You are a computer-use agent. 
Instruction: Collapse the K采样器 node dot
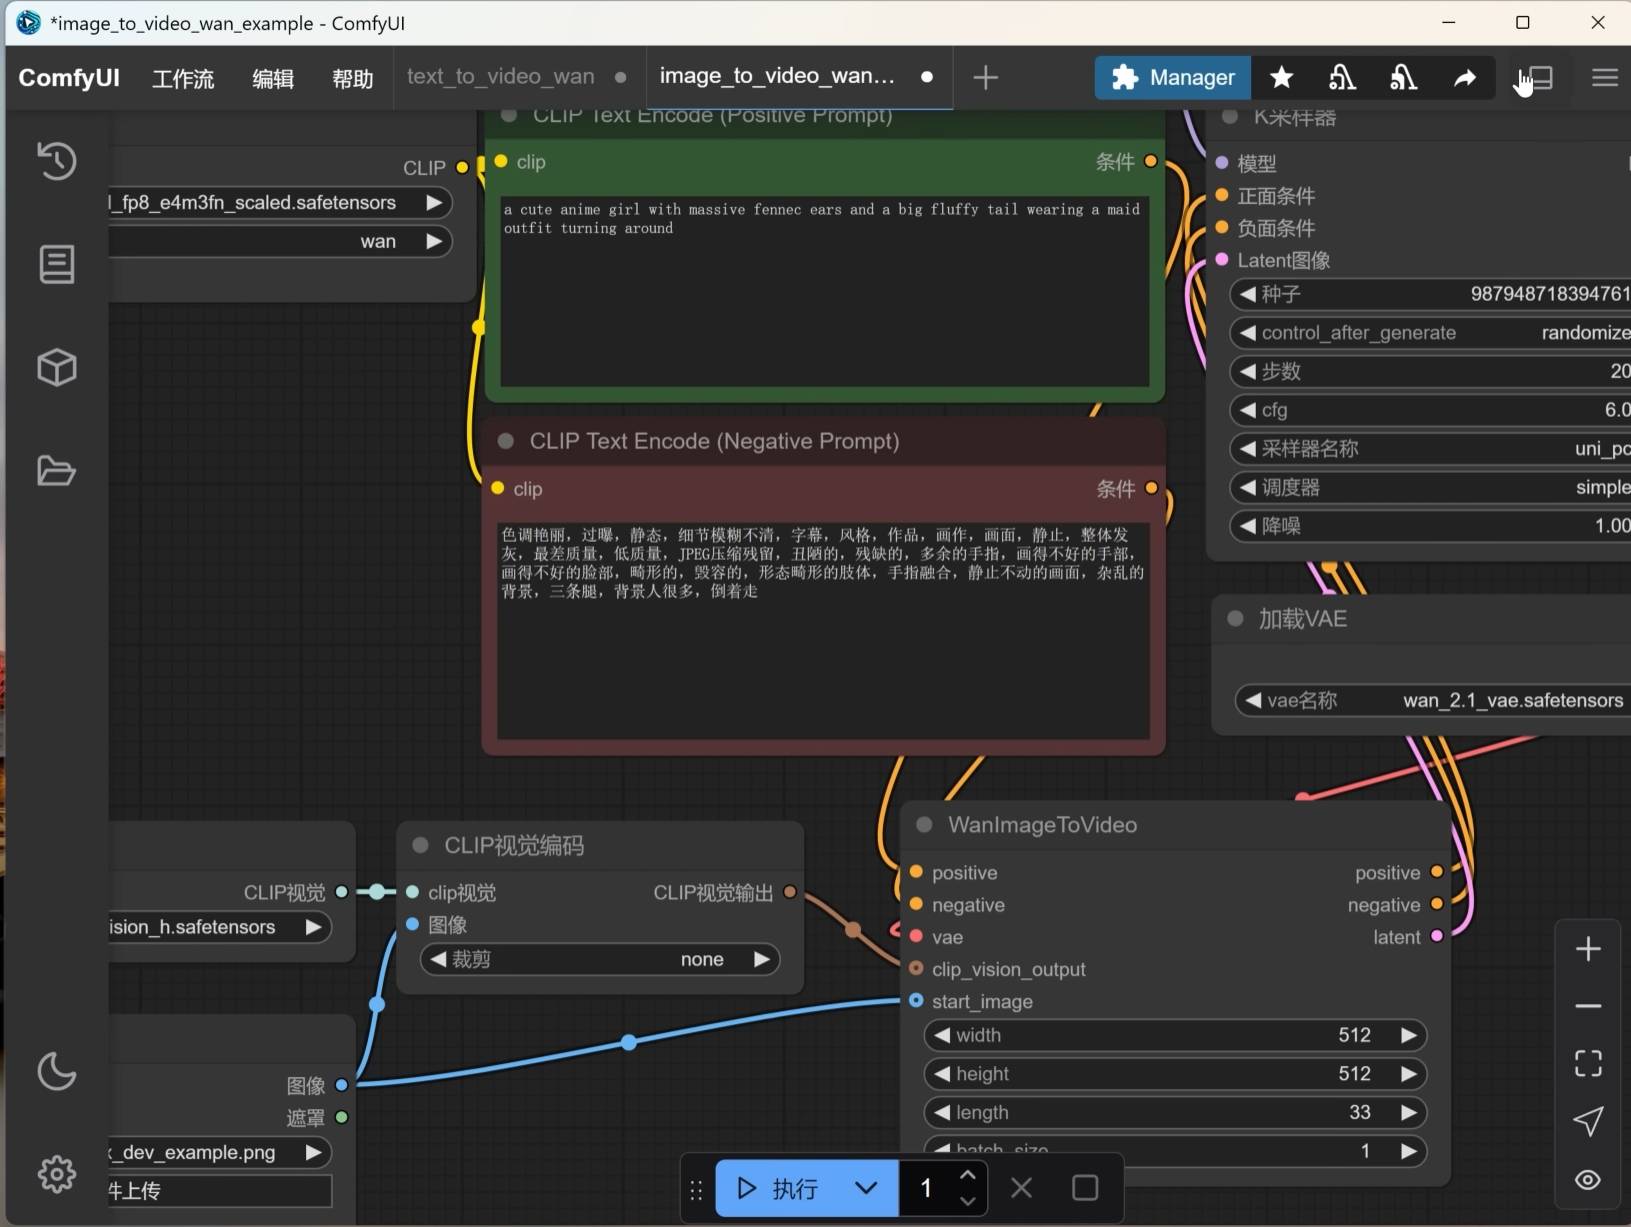pos(1230,117)
